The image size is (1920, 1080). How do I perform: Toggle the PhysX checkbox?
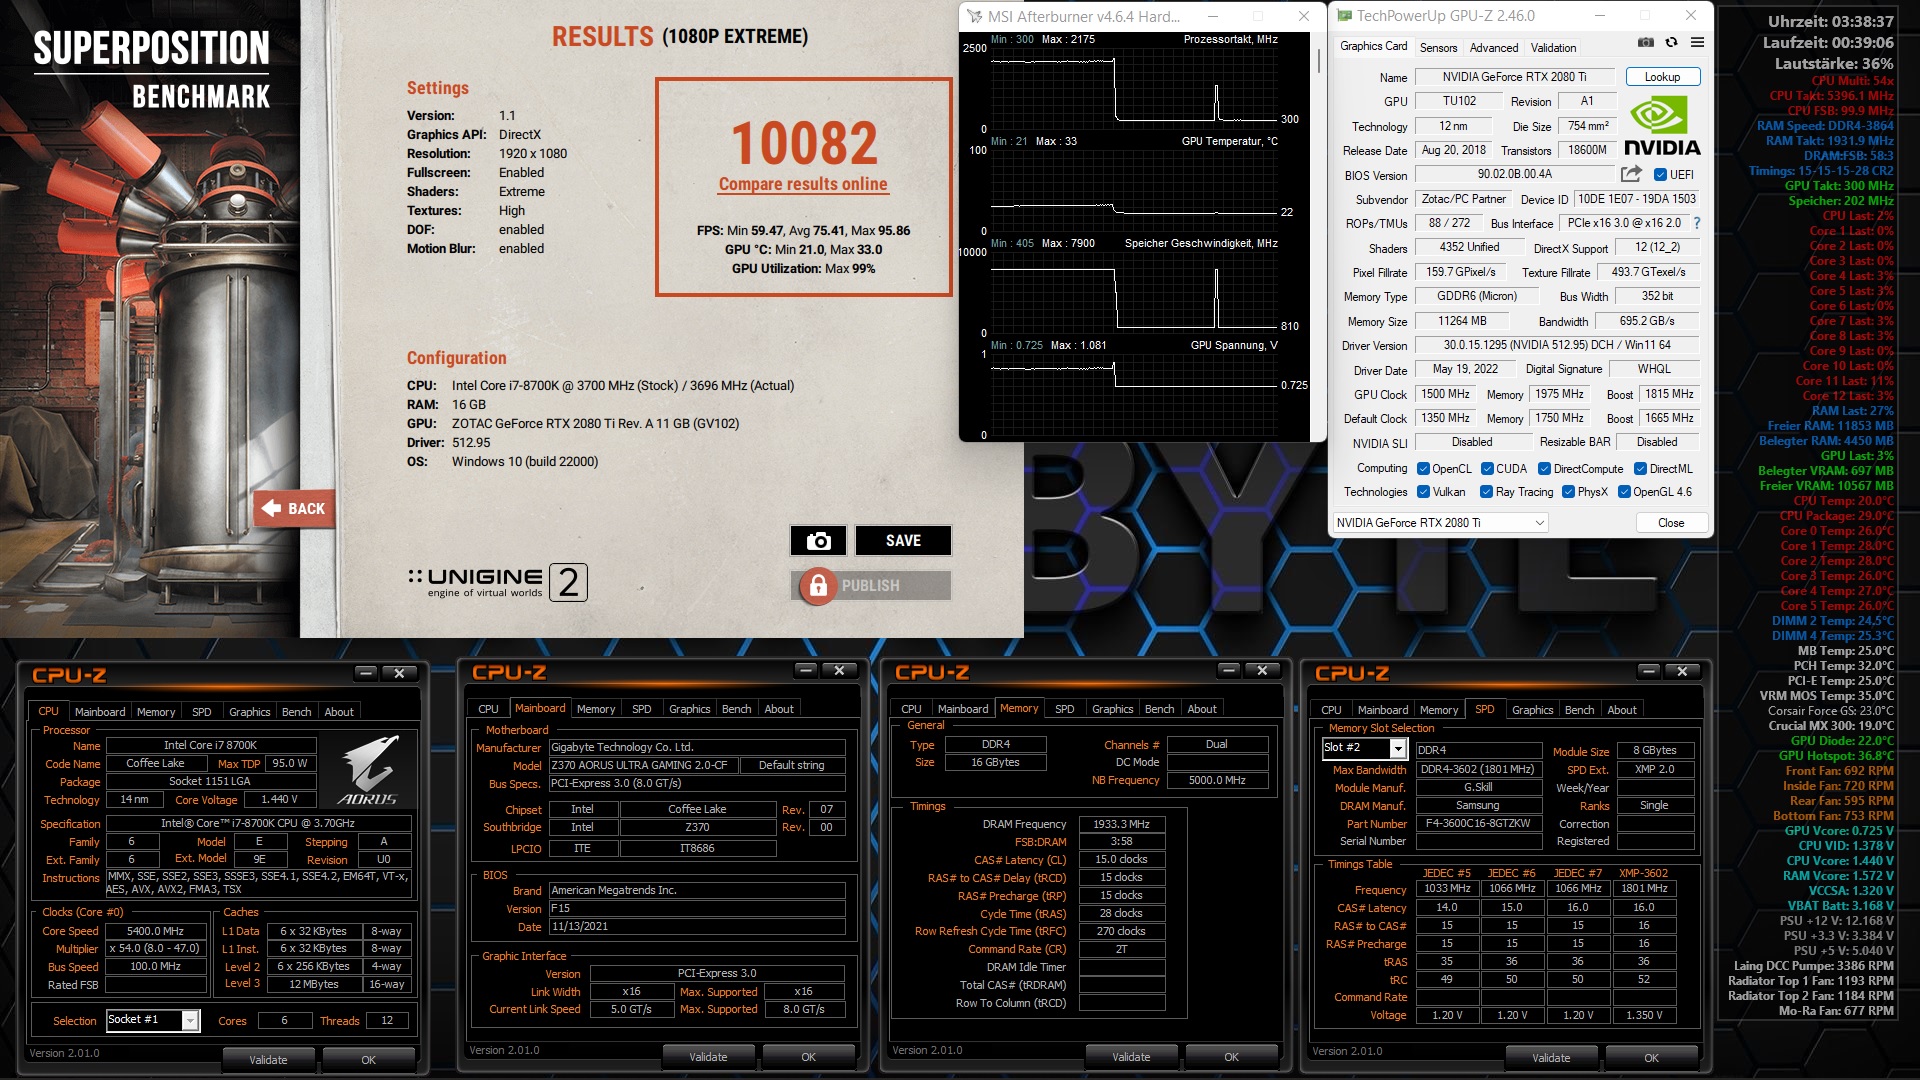click(x=1568, y=492)
